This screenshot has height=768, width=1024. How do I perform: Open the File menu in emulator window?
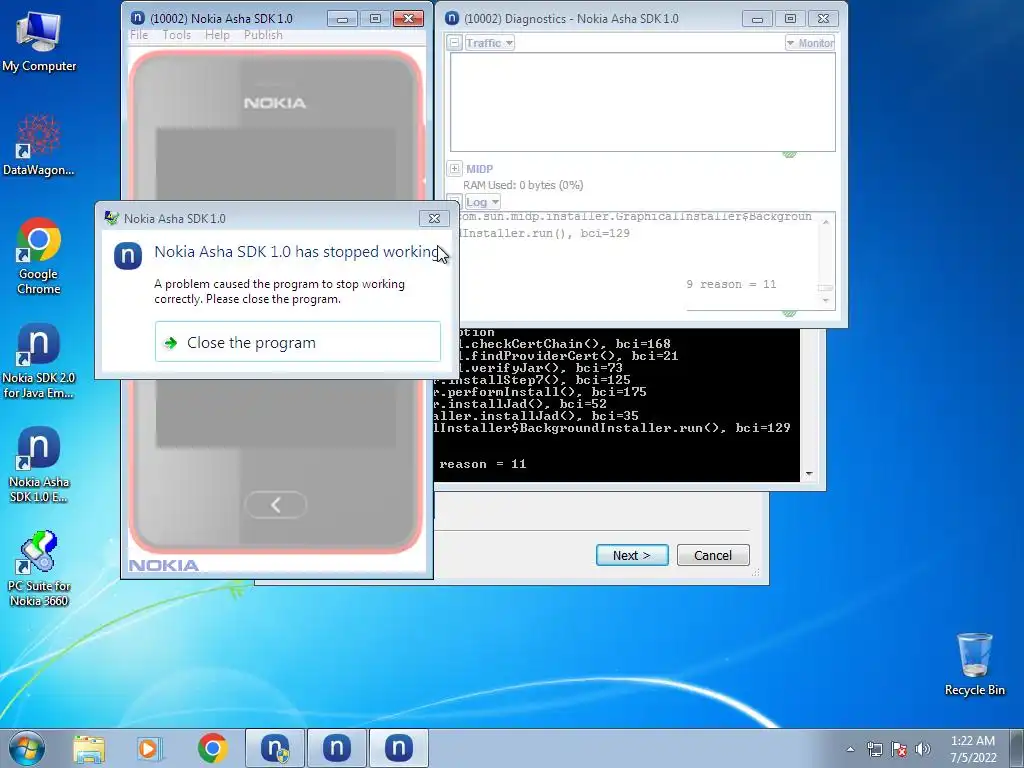coord(139,35)
